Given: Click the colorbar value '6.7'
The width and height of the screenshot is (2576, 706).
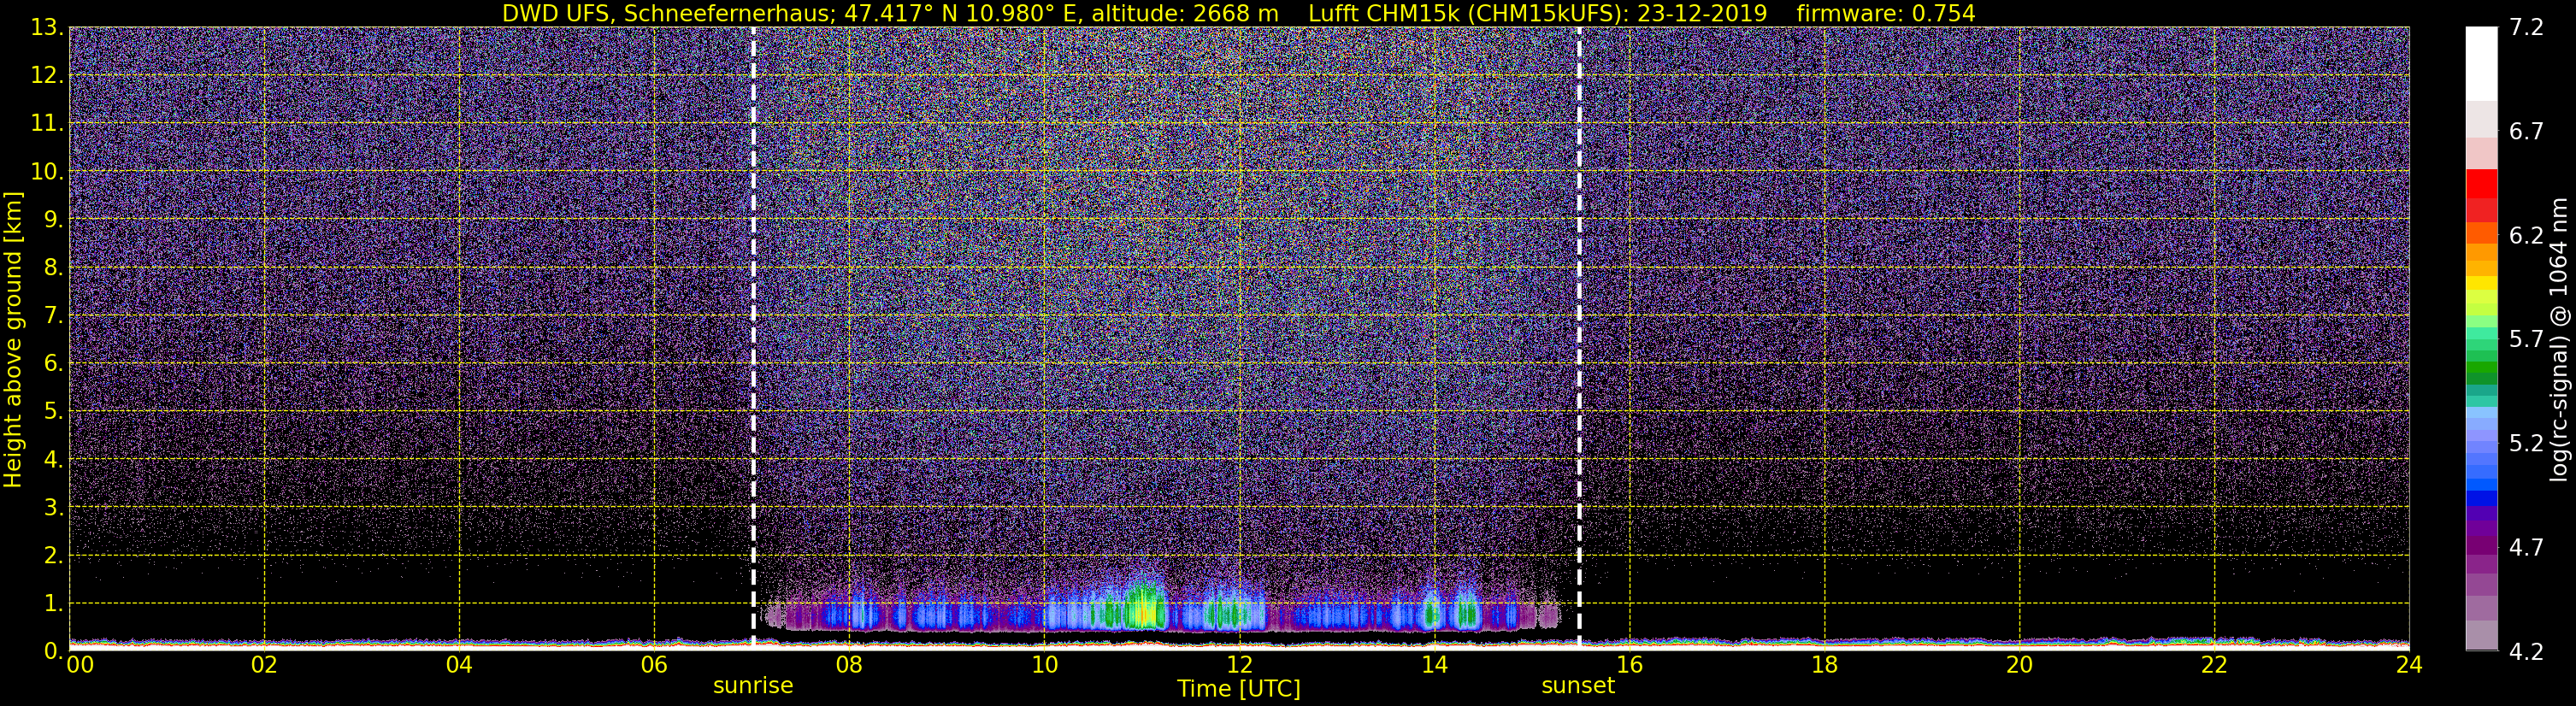Looking at the screenshot, I should [2526, 132].
